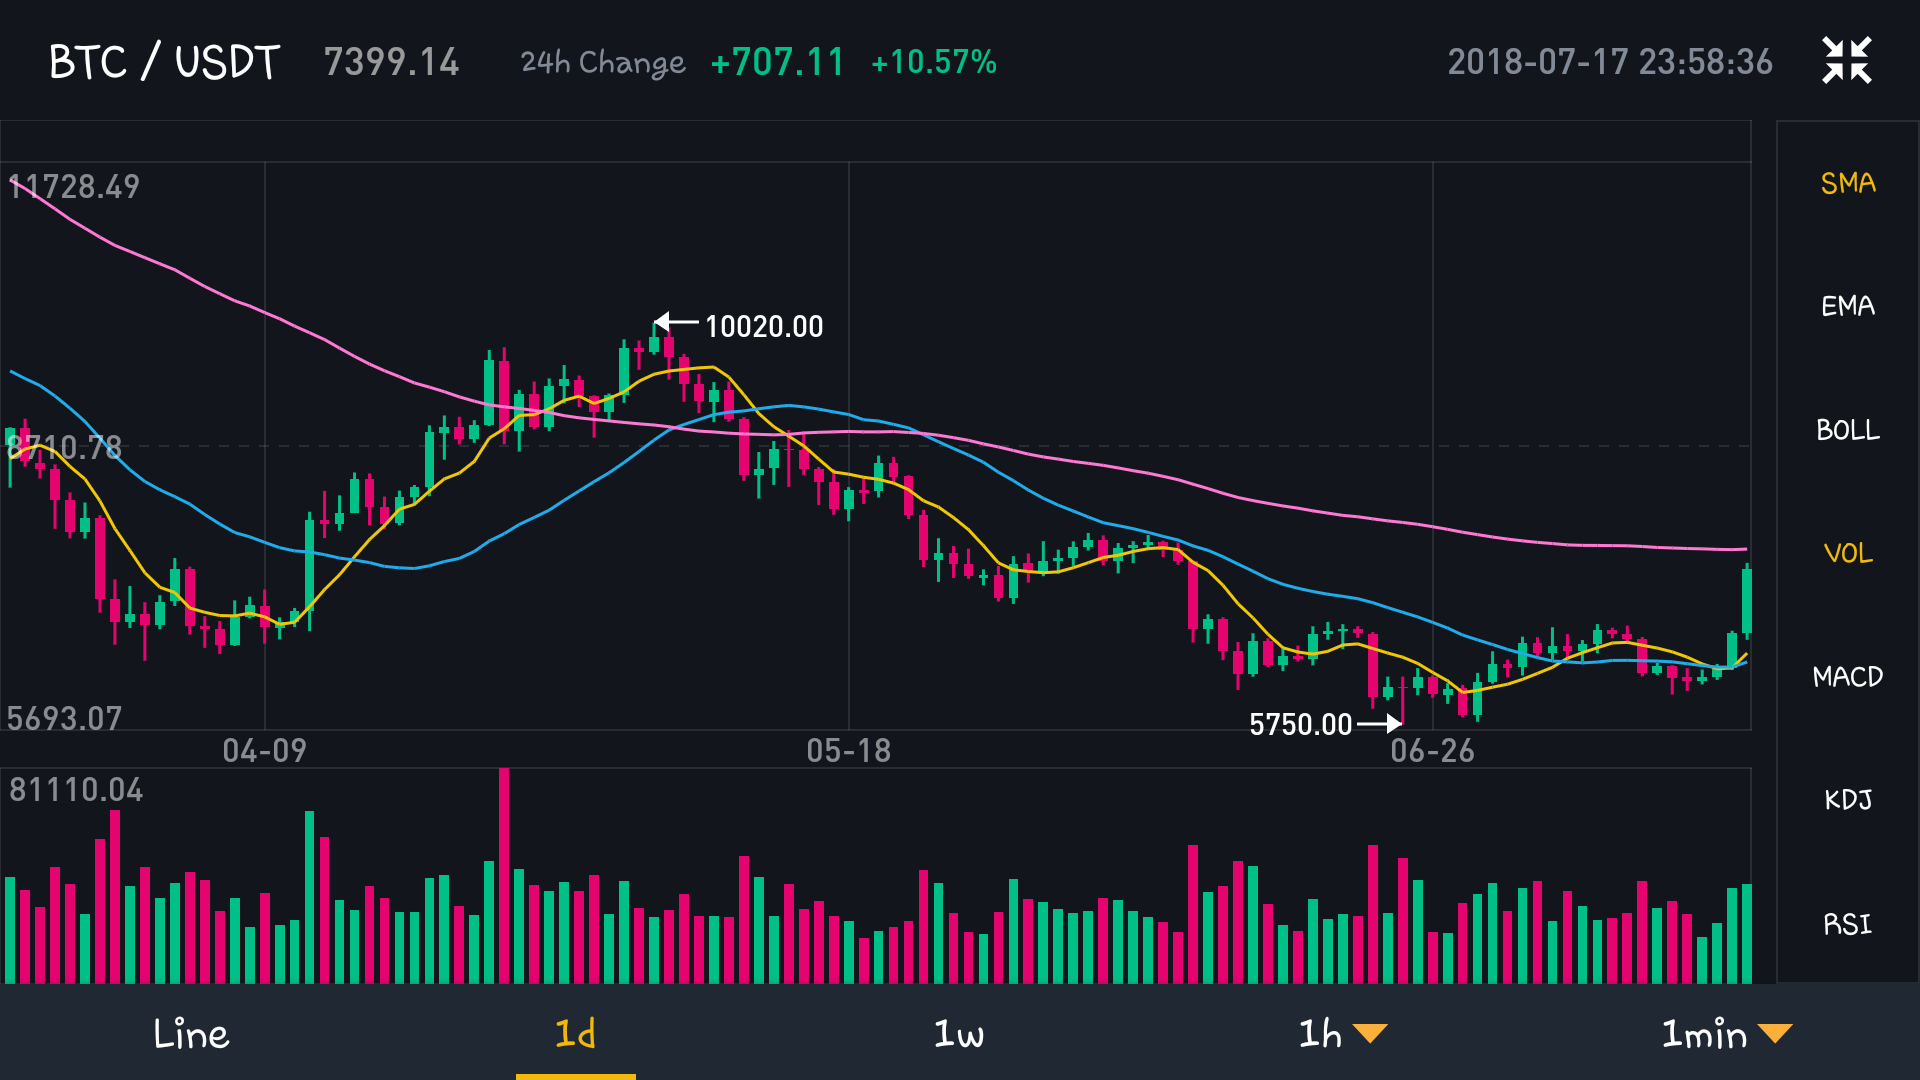Switch to the Line chart tab
Image resolution: width=1920 pixels, height=1080 pixels.
tap(191, 1034)
